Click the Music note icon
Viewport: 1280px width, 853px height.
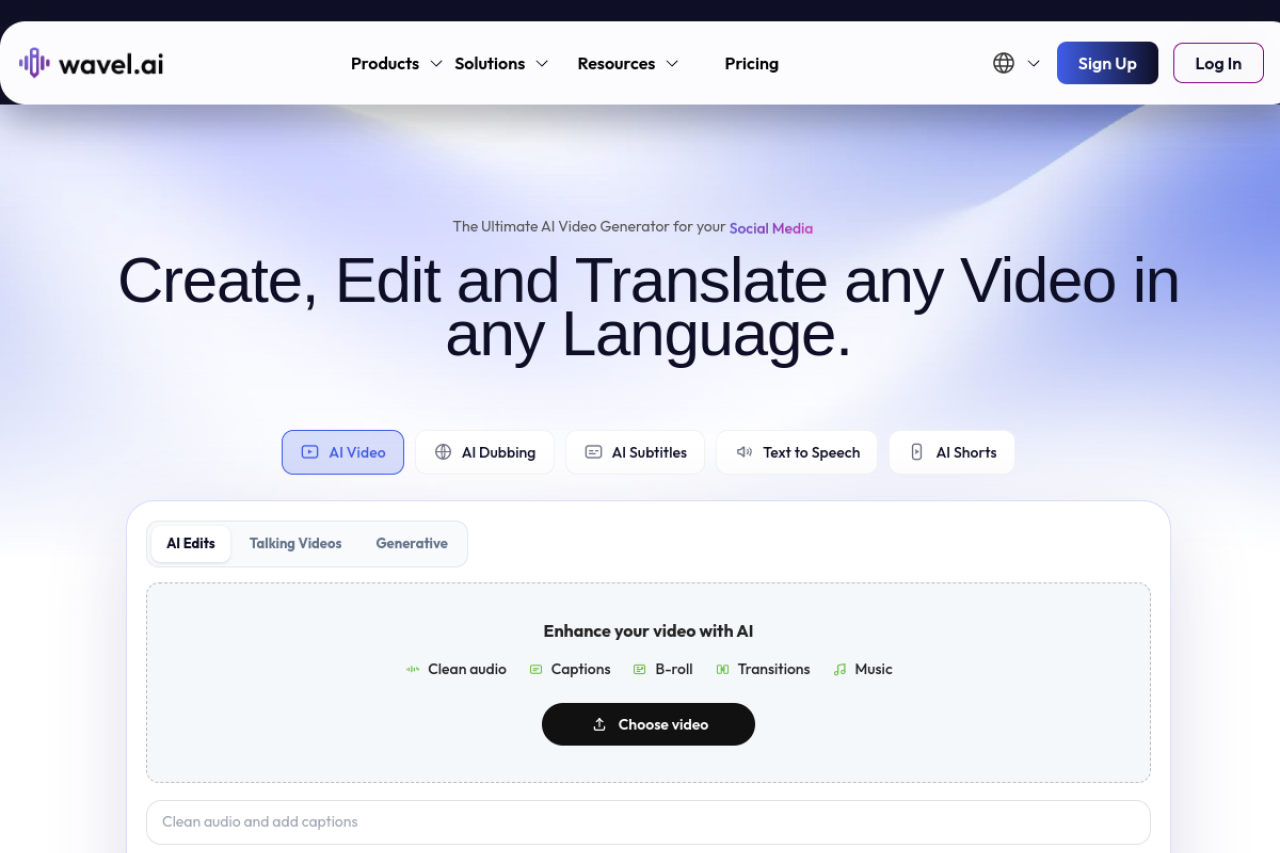click(x=840, y=669)
